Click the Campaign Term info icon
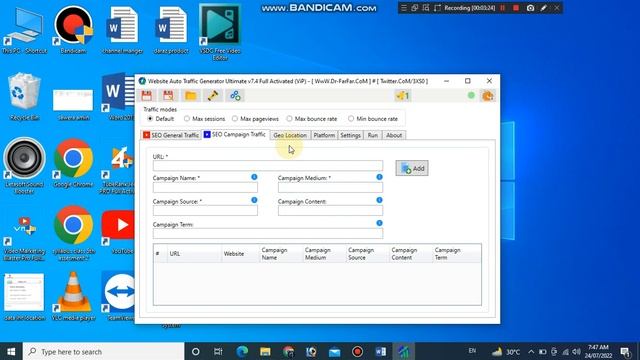This screenshot has height=360, width=640. click(379, 223)
